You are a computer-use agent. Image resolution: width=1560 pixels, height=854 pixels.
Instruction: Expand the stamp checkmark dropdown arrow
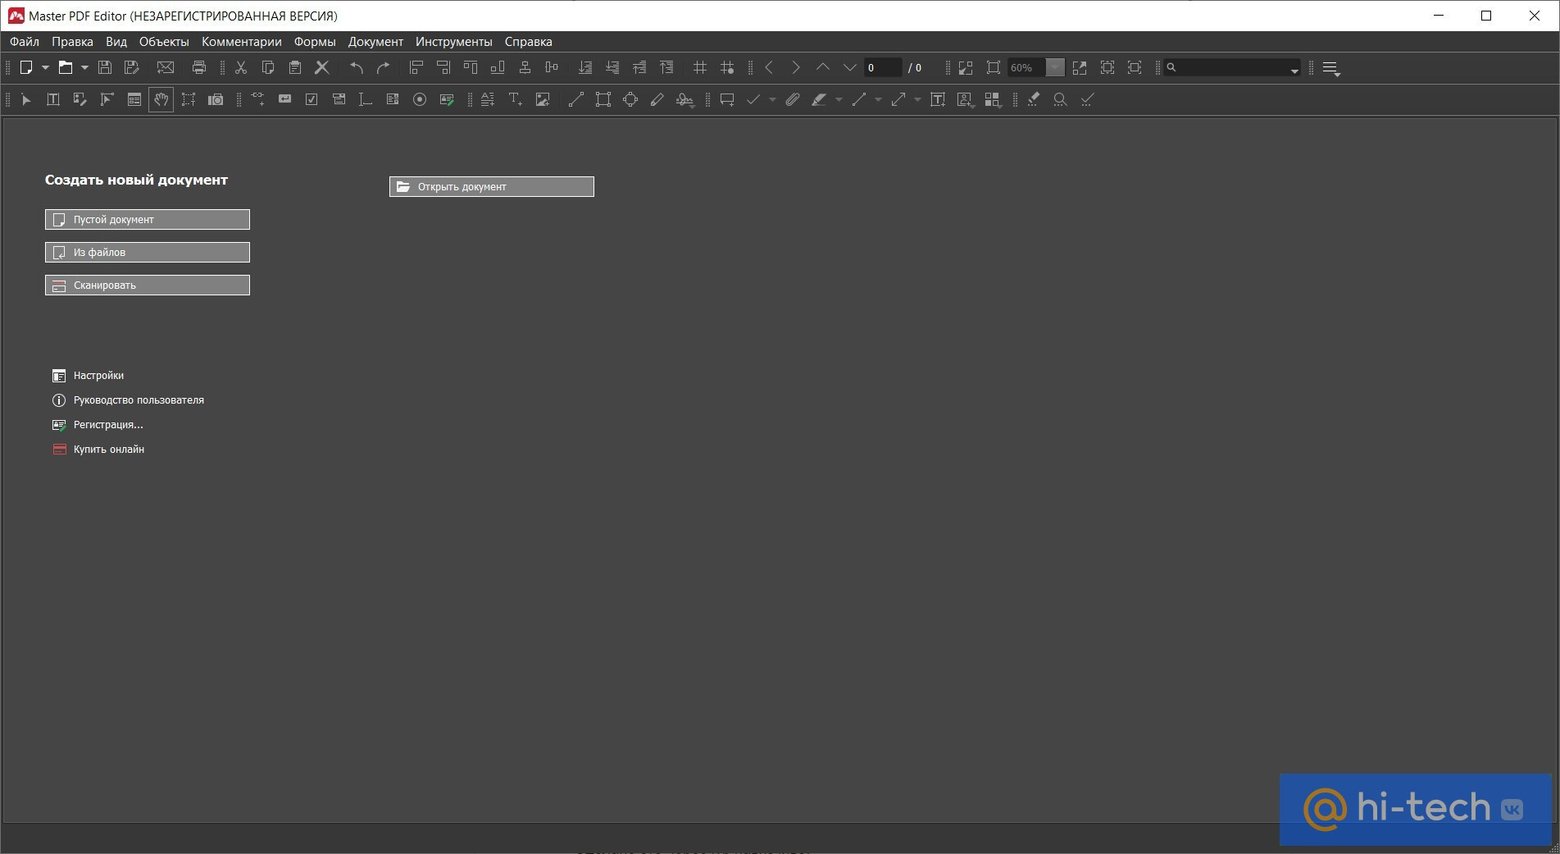(x=772, y=100)
